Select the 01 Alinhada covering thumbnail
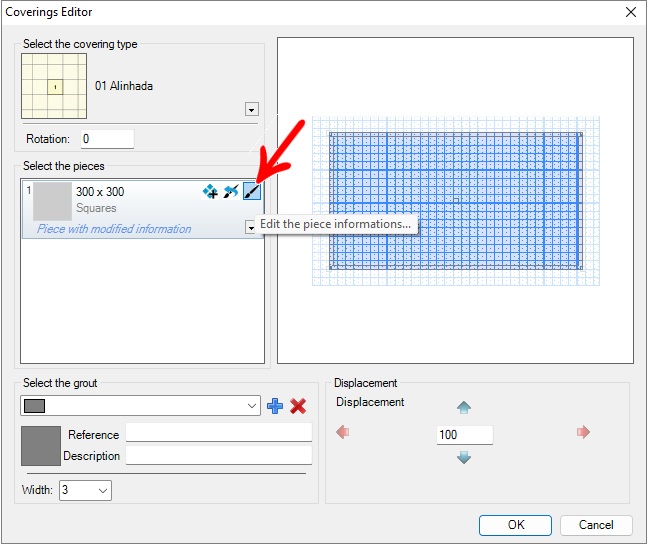The image size is (648, 544). (x=54, y=86)
